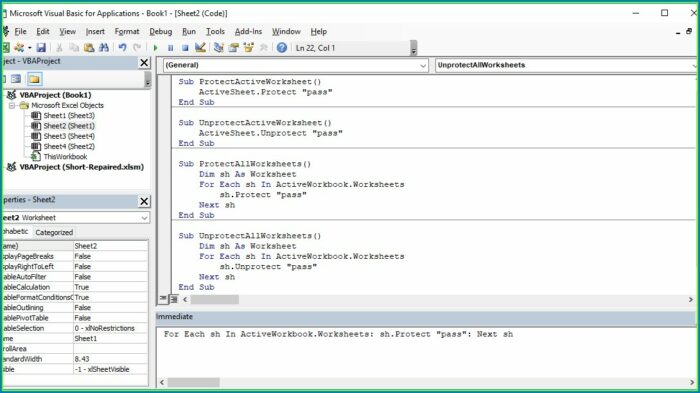Switch to the Categorized properties tab
The image size is (700, 393).
pyautogui.click(x=54, y=232)
